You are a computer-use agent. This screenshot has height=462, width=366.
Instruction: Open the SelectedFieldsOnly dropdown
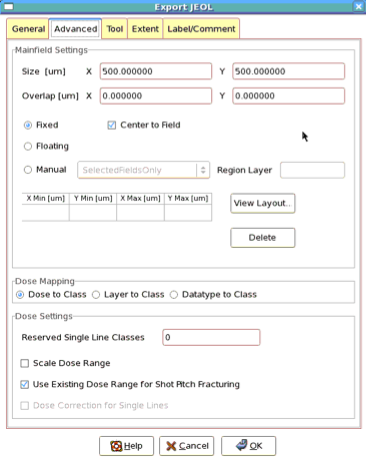(144, 170)
